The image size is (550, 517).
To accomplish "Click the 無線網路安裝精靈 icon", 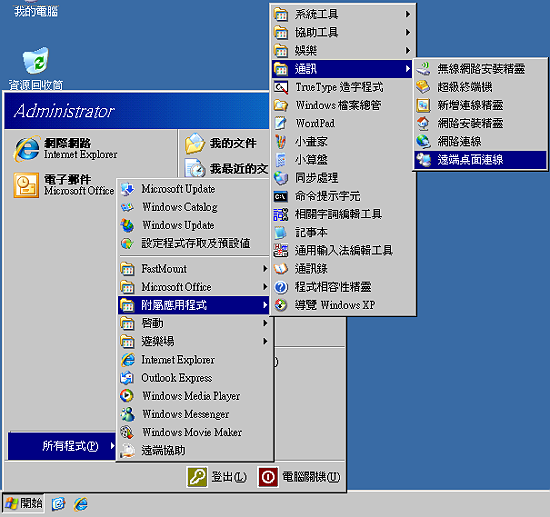I will tap(423, 69).
